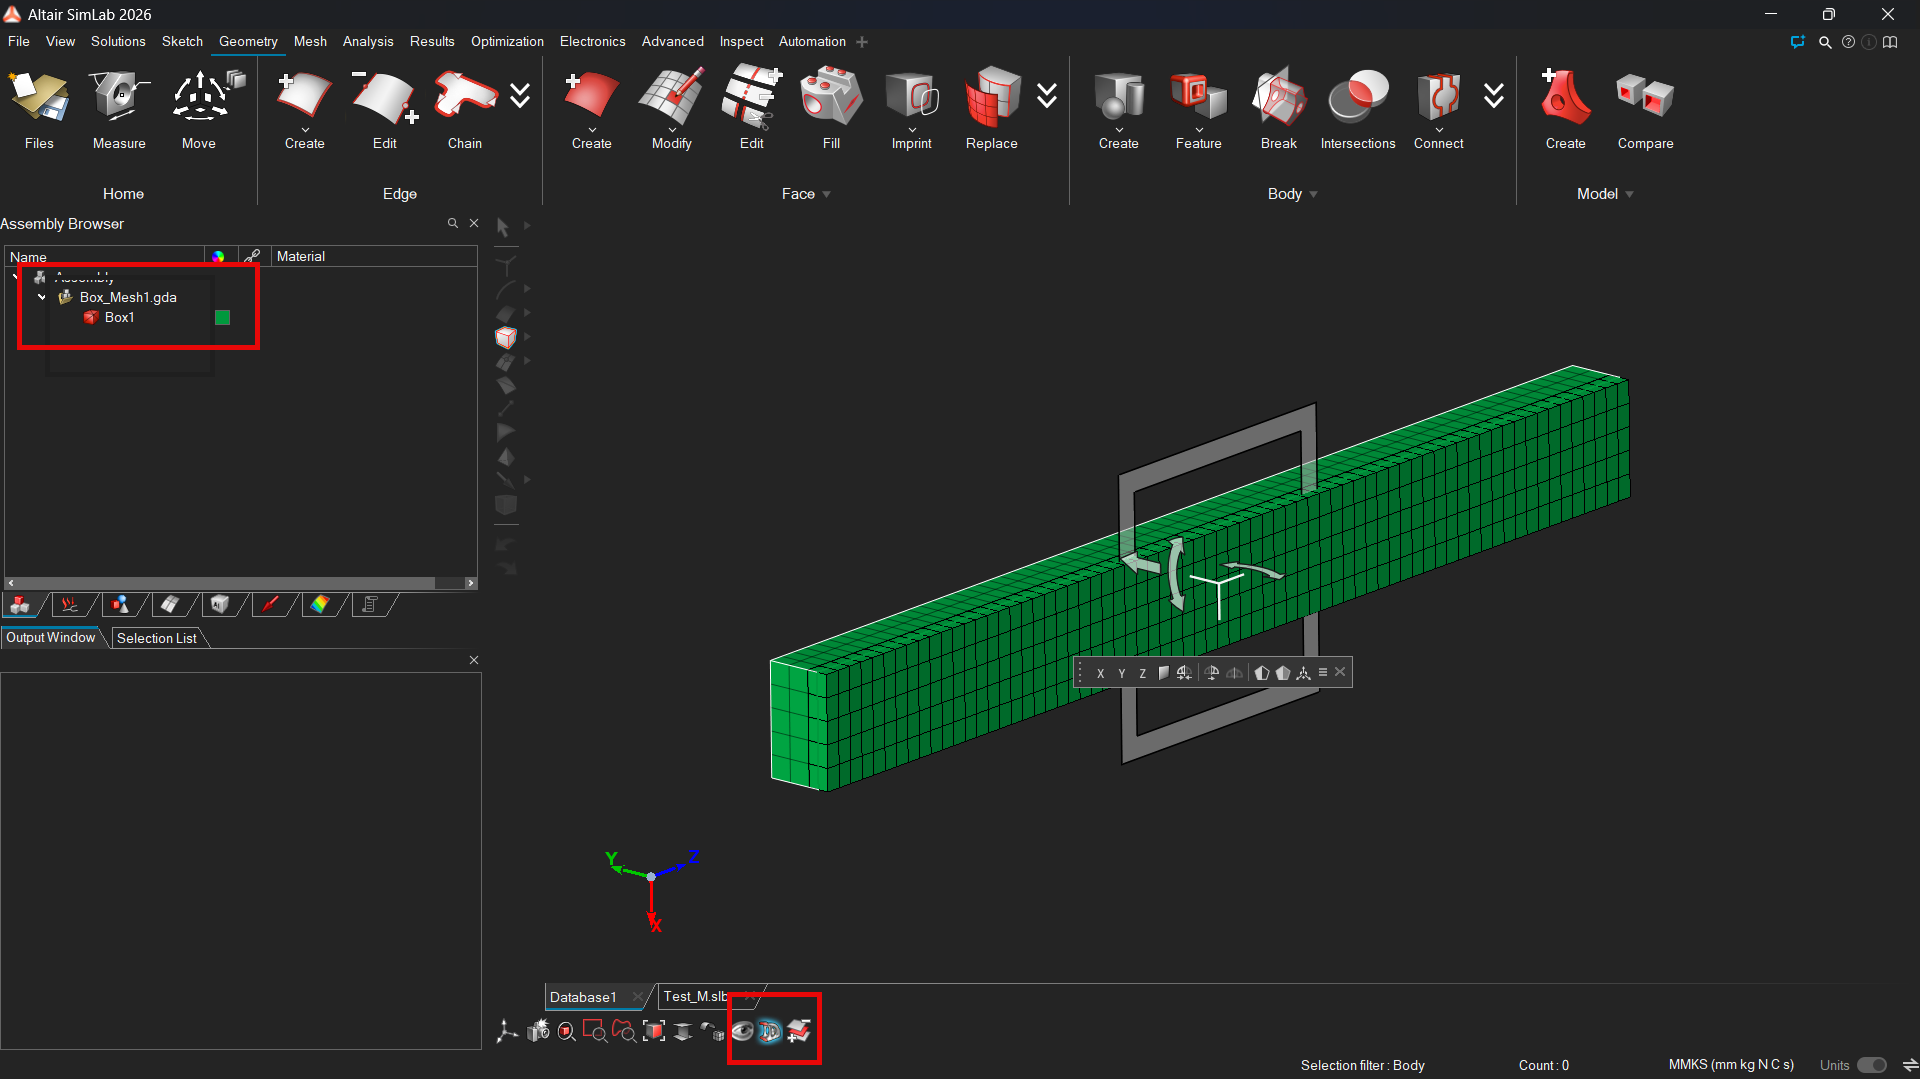This screenshot has height=1079, width=1920.
Task: Close the section plane toolbar
Action: pyautogui.click(x=1340, y=672)
